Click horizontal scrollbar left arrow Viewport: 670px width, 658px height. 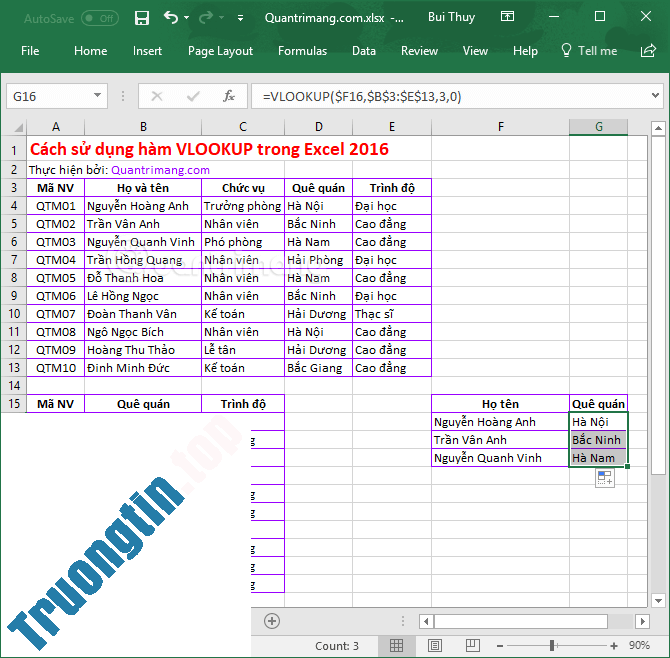pyautogui.click(x=426, y=621)
